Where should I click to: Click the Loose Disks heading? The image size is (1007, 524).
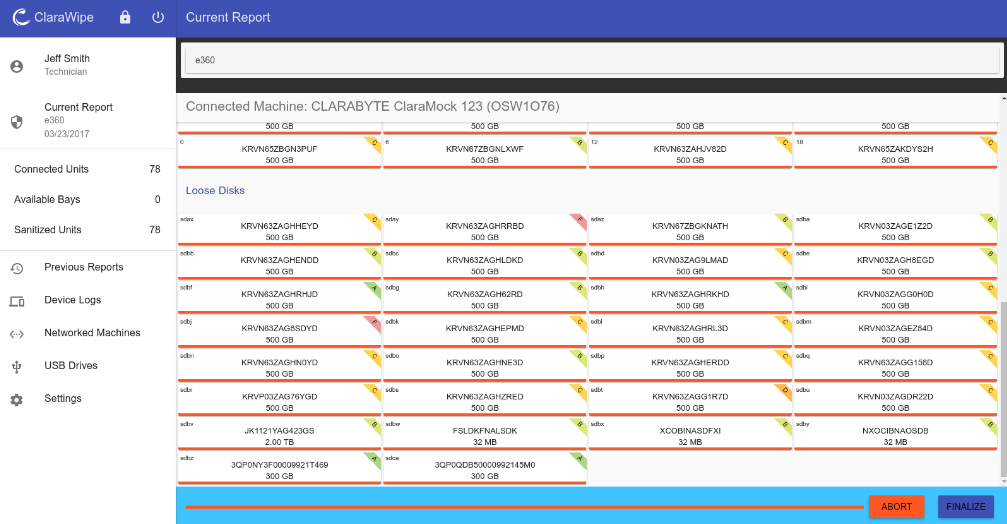point(215,190)
